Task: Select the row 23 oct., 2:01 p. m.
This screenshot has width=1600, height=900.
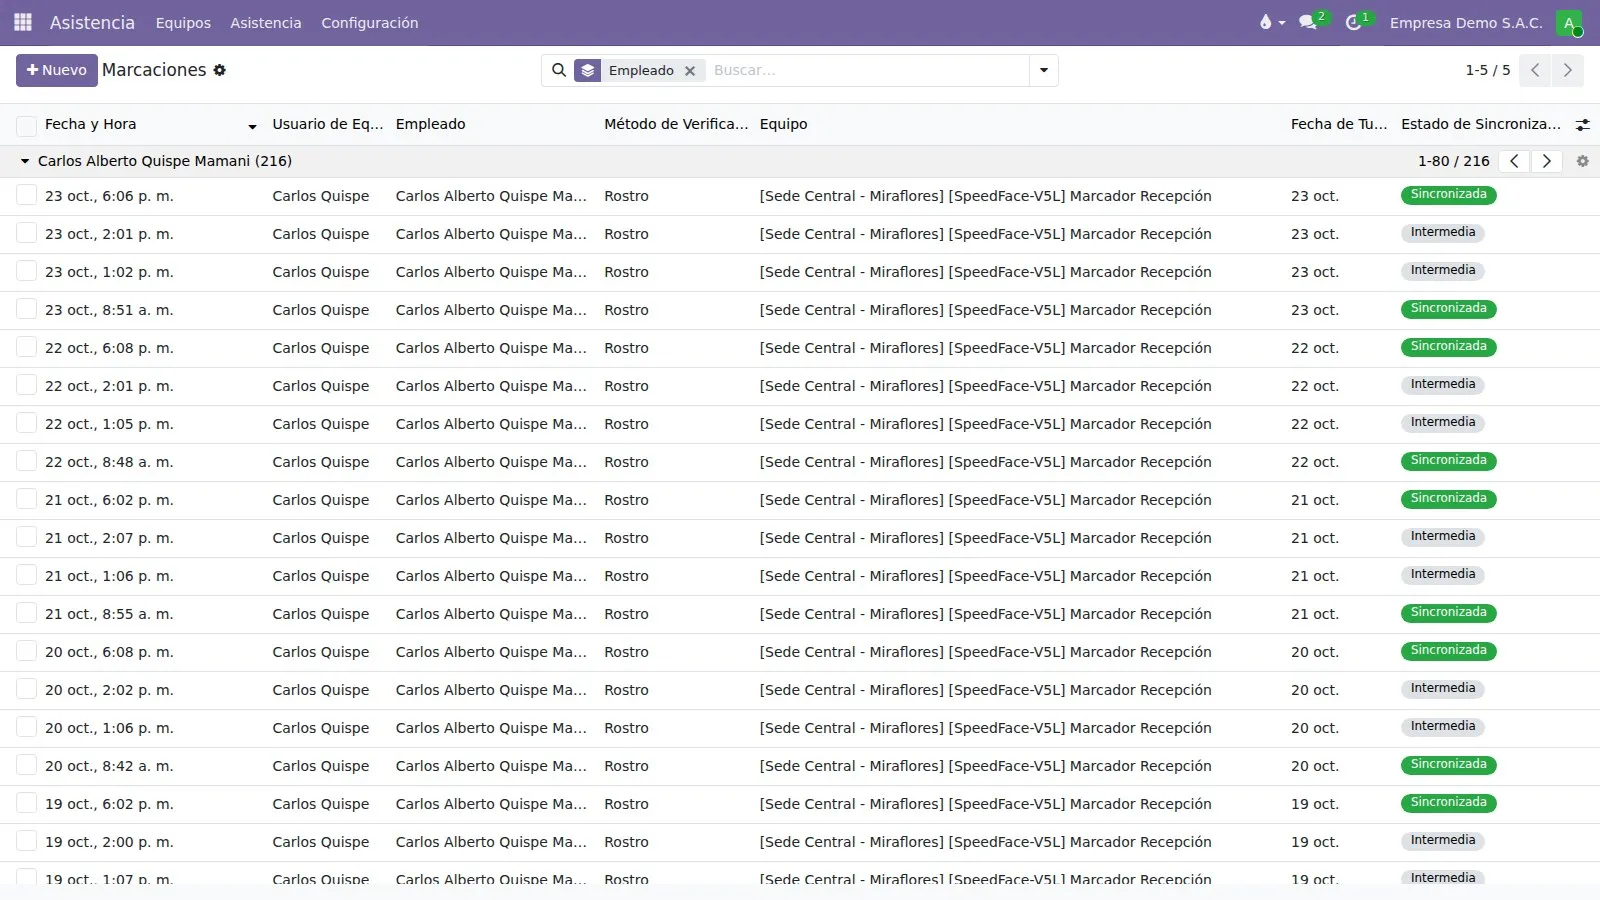Action: tap(27, 233)
